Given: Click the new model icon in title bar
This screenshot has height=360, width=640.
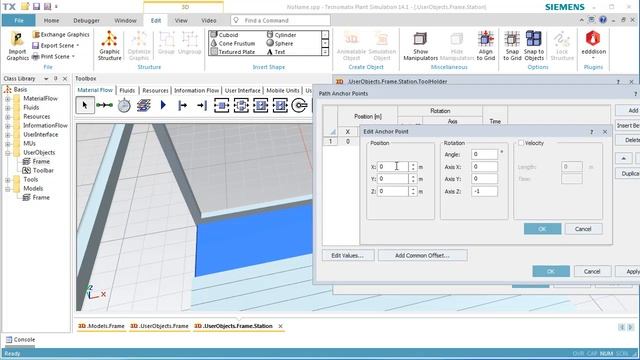Looking at the screenshot, I should point(25,7).
